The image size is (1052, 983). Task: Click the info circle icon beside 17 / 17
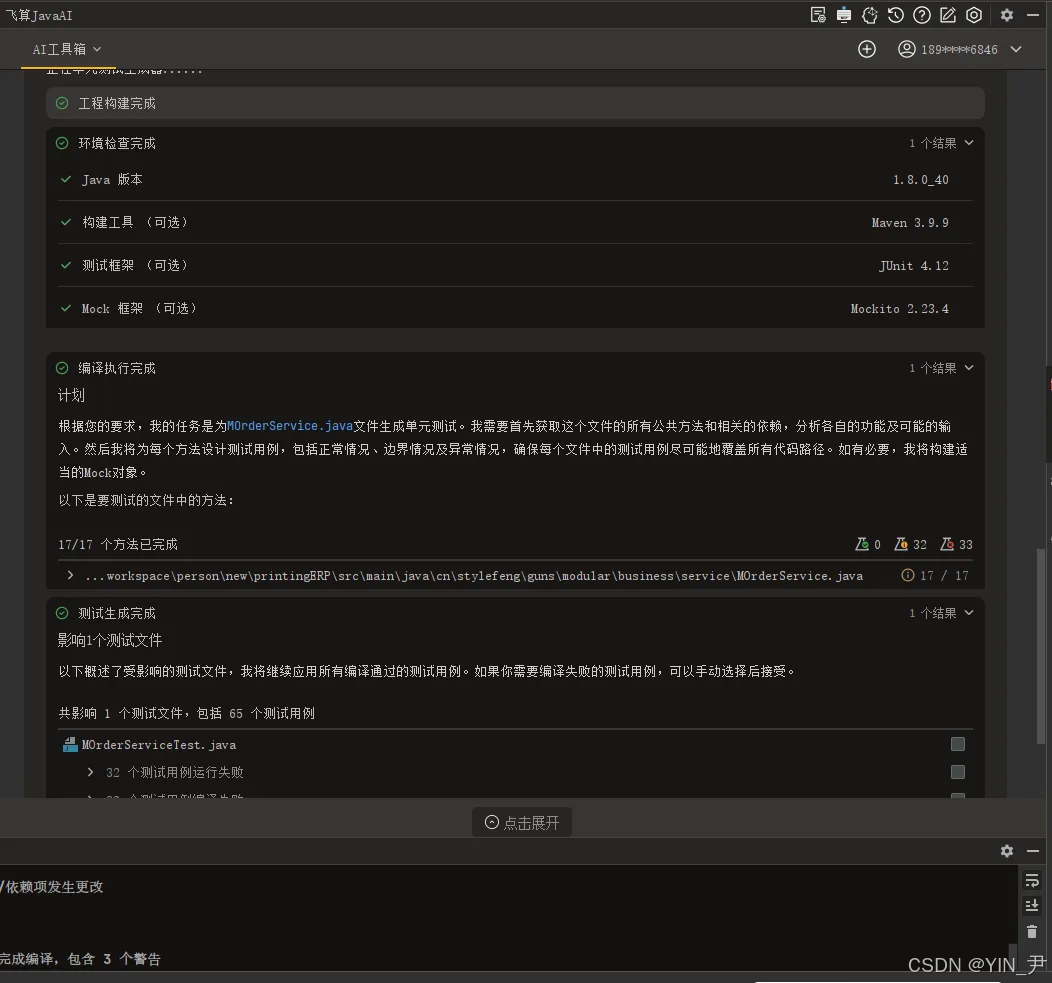[x=907, y=575]
